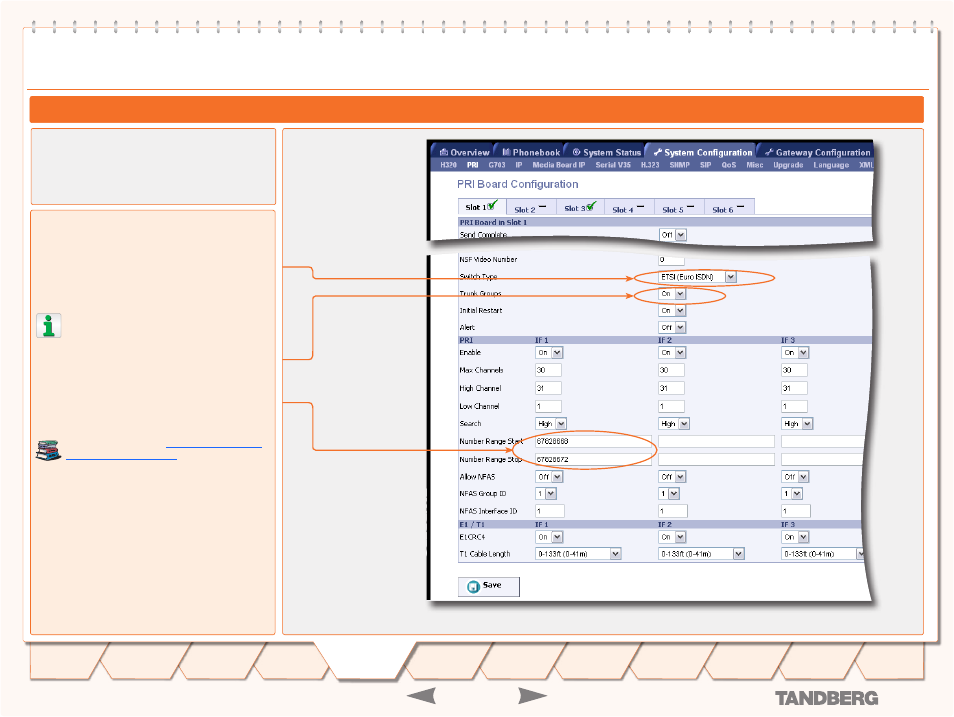Open the SNMP submenu item
Image resolution: width=954 pixels, height=717 pixels.
(x=680, y=165)
